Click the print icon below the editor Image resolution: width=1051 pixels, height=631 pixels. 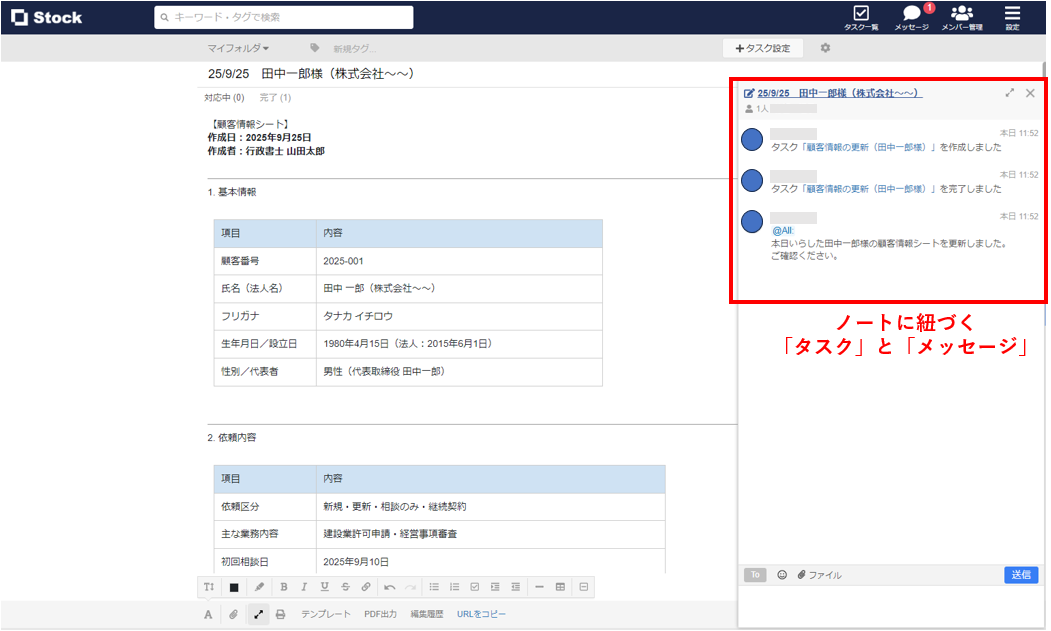tap(280, 612)
